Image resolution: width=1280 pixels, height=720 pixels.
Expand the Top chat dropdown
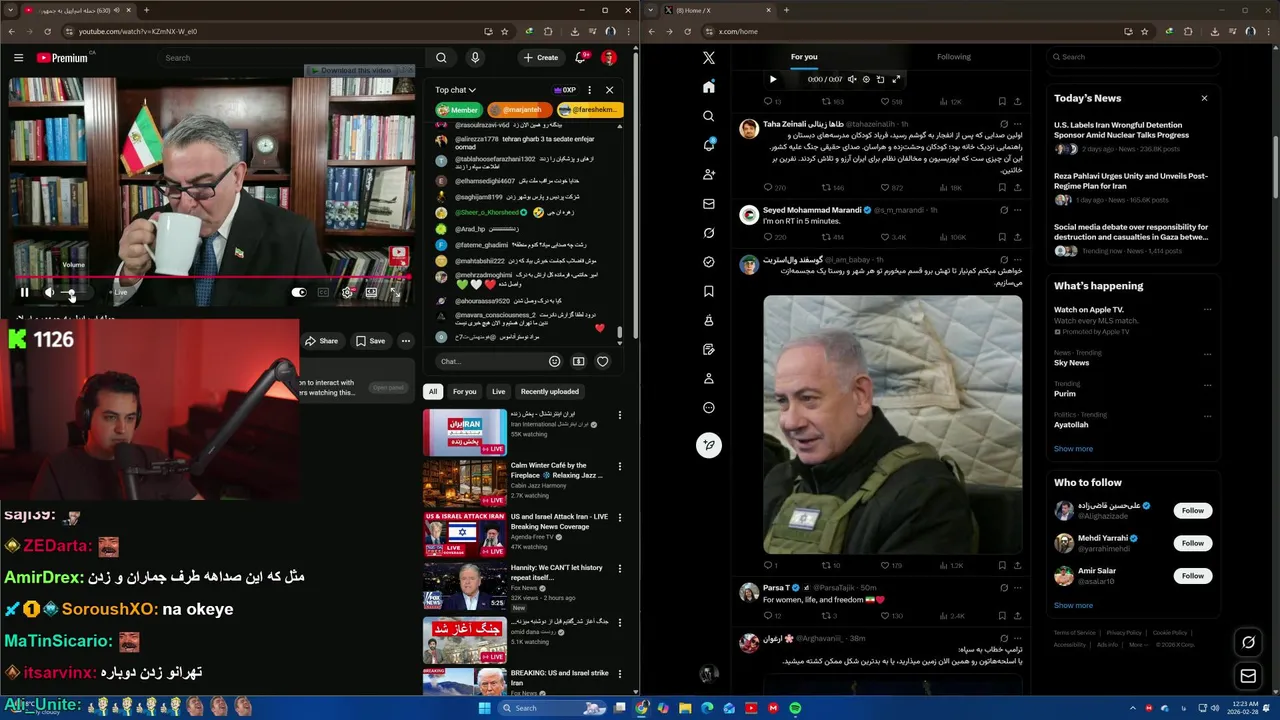[x=456, y=90]
